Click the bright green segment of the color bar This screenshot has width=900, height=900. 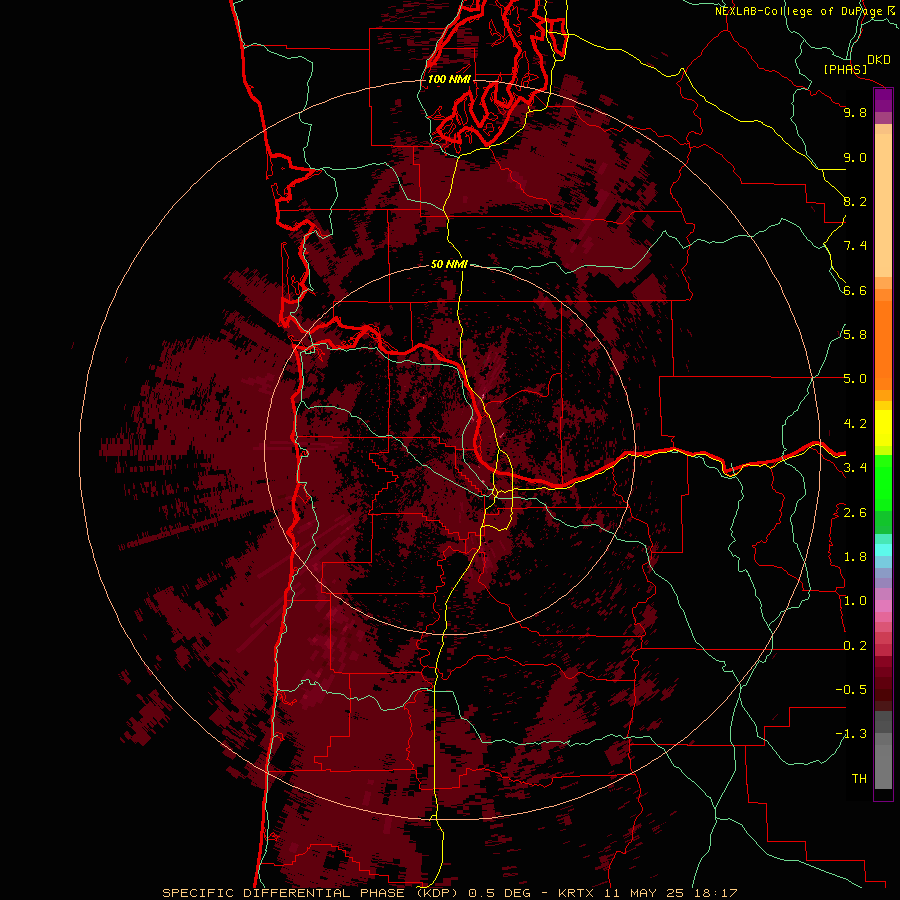pos(883,482)
